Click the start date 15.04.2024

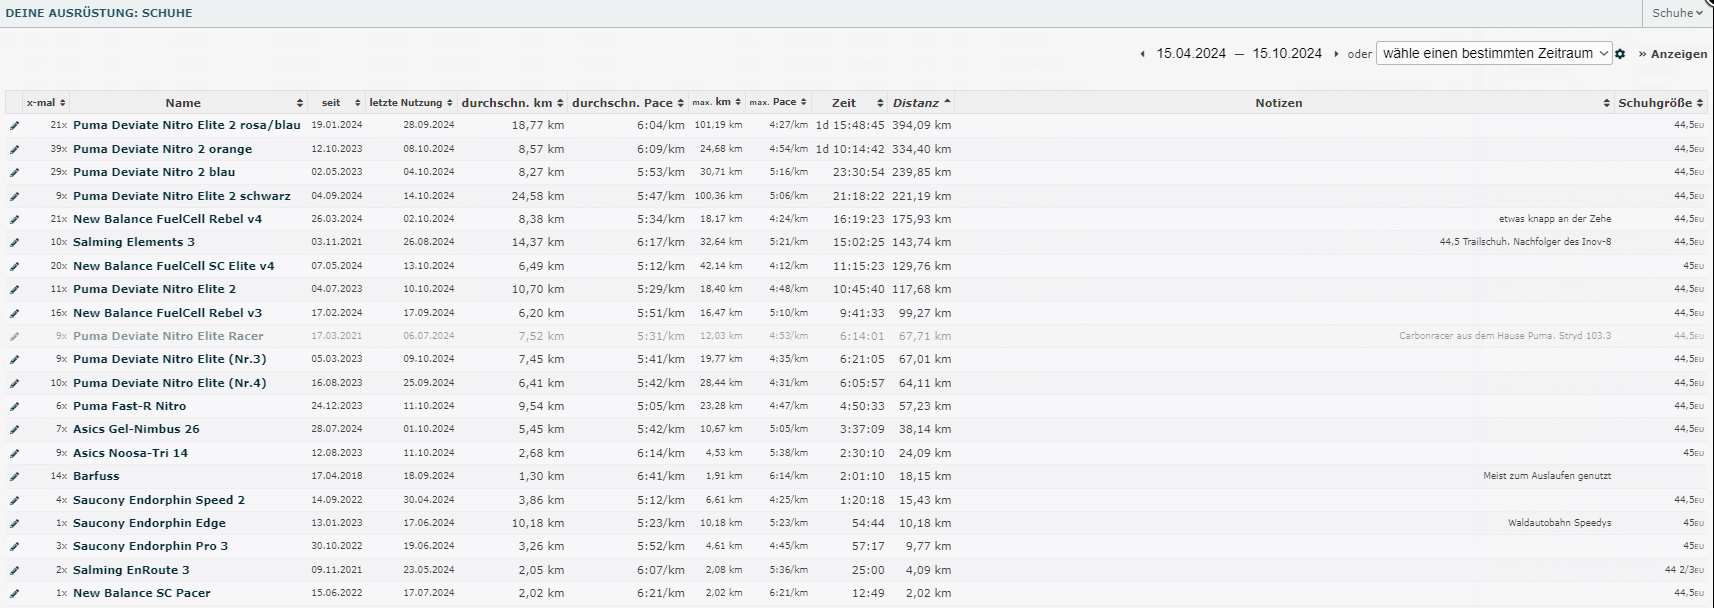tap(1191, 54)
